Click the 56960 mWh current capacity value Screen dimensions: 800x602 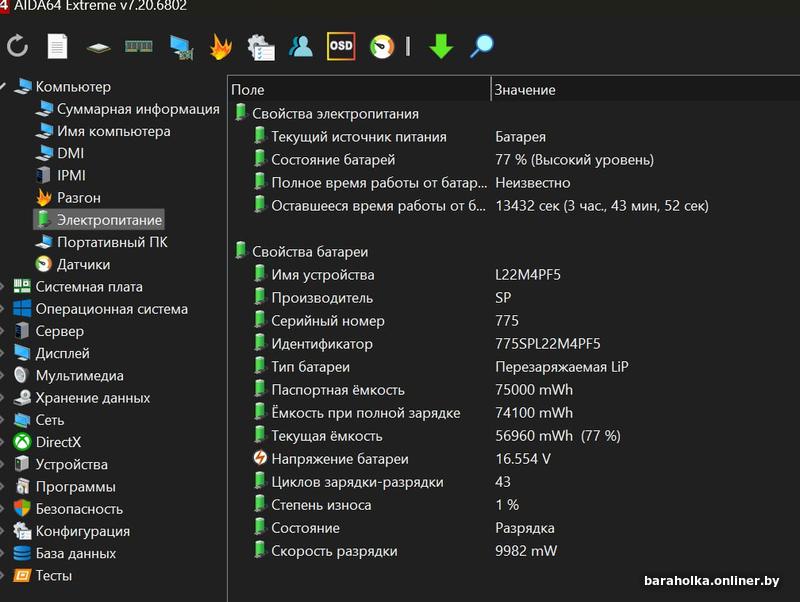(558, 436)
